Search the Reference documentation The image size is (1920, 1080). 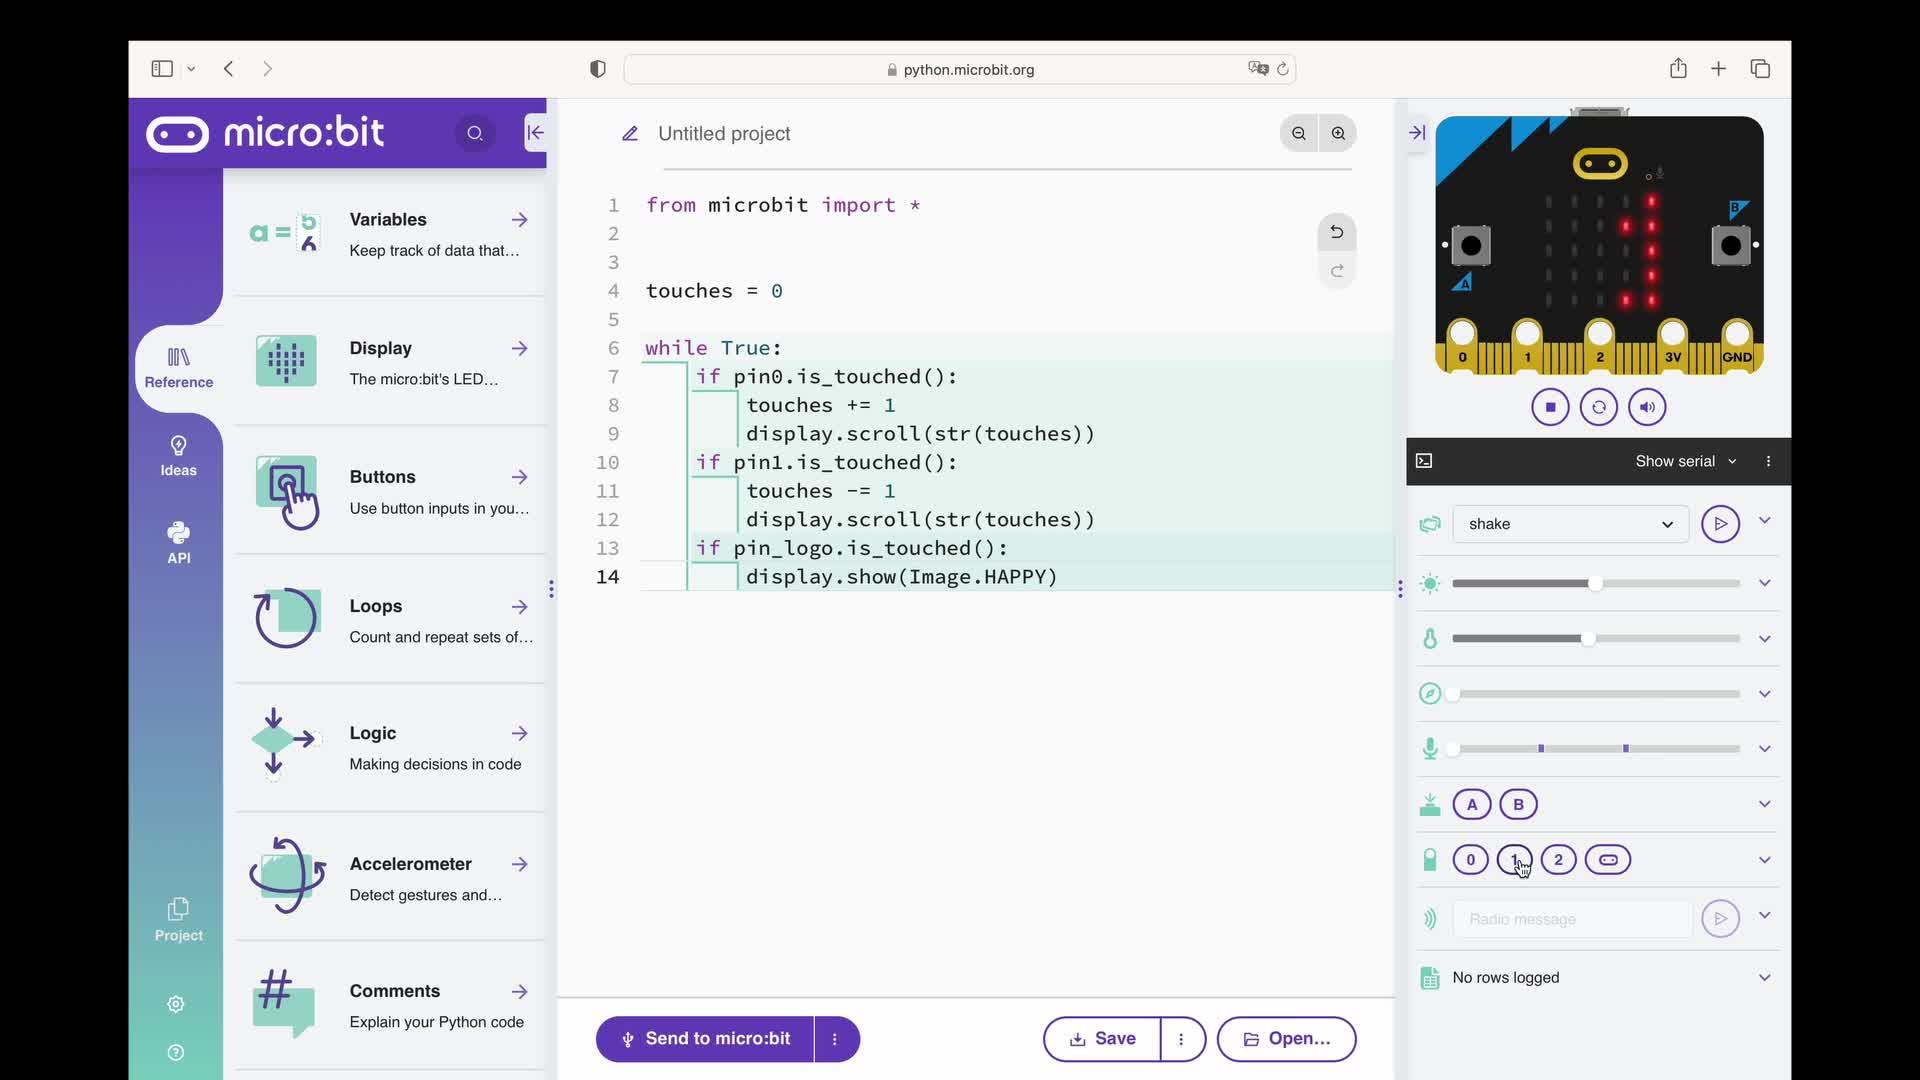coord(475,133)
